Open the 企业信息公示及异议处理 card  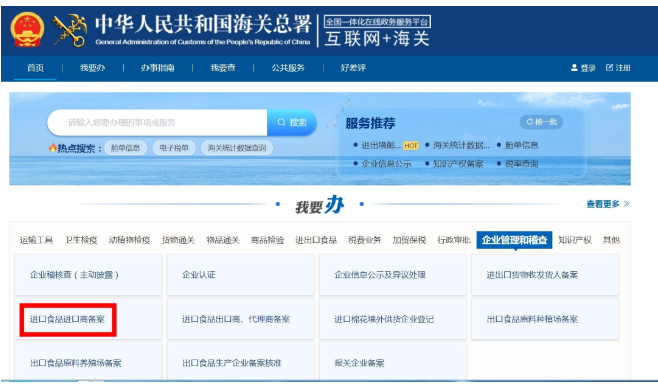[393, 275]
